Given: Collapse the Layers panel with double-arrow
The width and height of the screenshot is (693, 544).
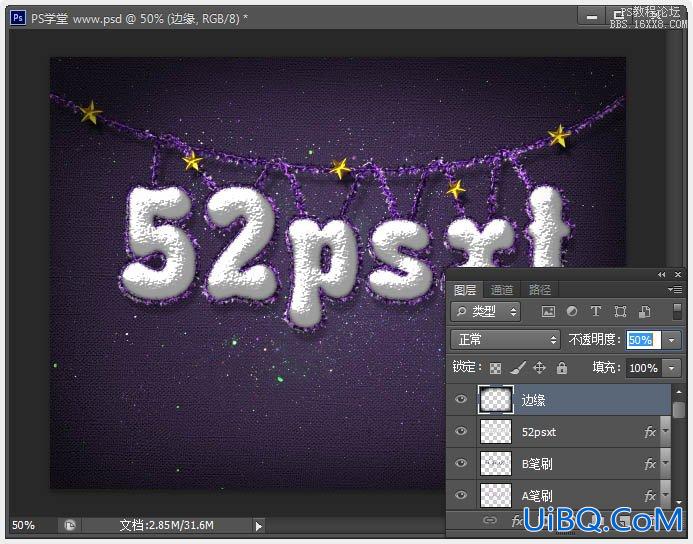Looking at the screenshot, I should (661, 274).
